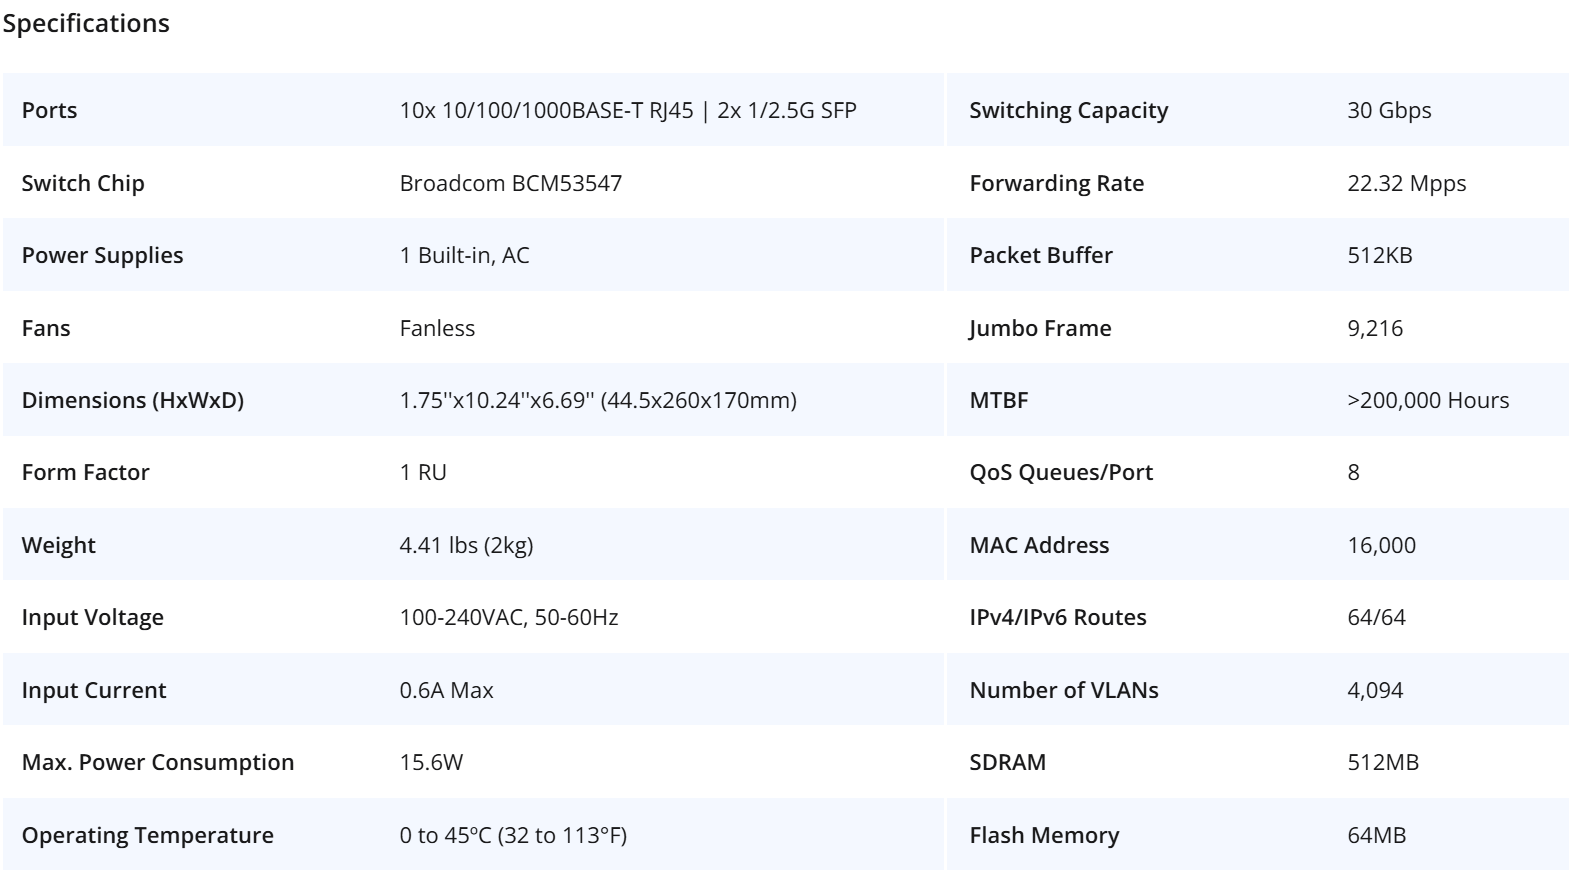This screenshot has width=1569, height=871.
Task: Select the QoS Queues/Port label
Action: pos(1061,472)
